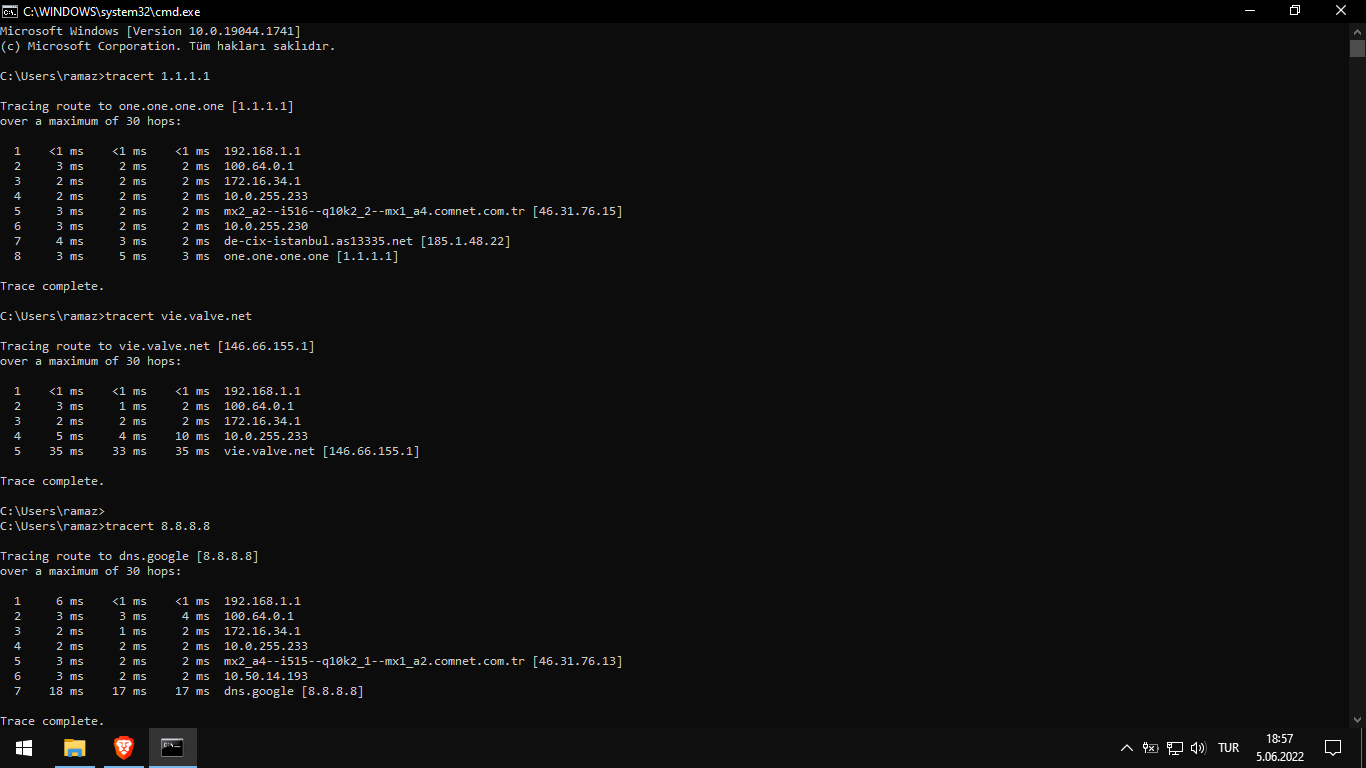Click the scrollbar up arrow
This screenshot has width=1366, height=768.
[x=1357, y=32]
